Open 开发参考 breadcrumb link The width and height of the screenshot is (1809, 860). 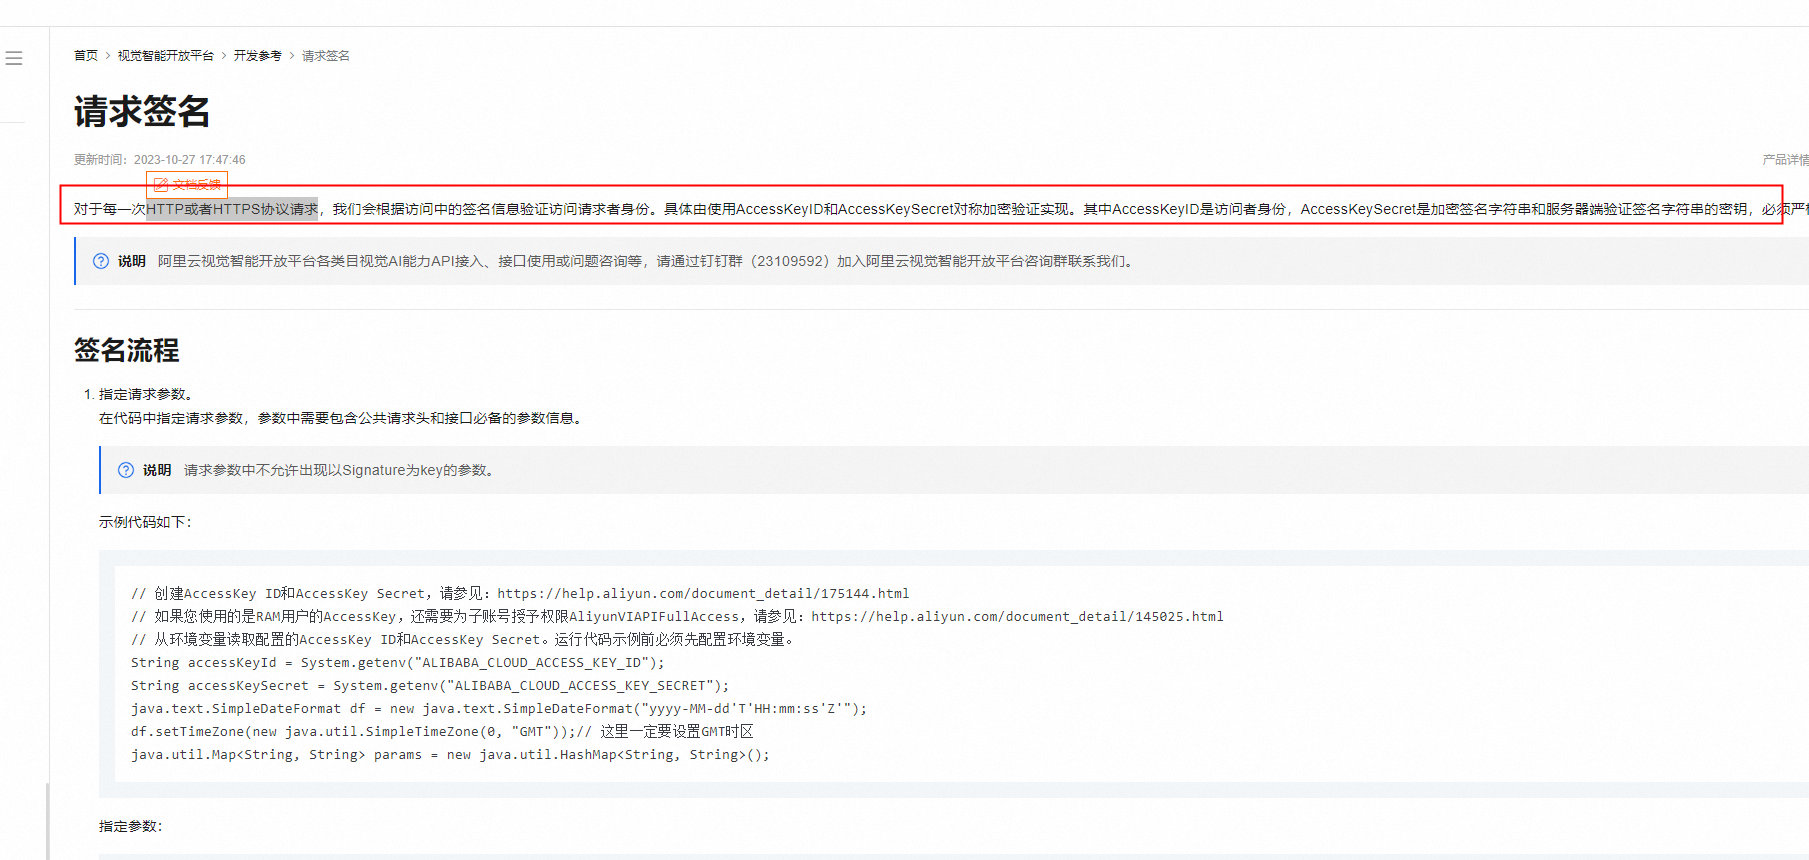[258, 56]
